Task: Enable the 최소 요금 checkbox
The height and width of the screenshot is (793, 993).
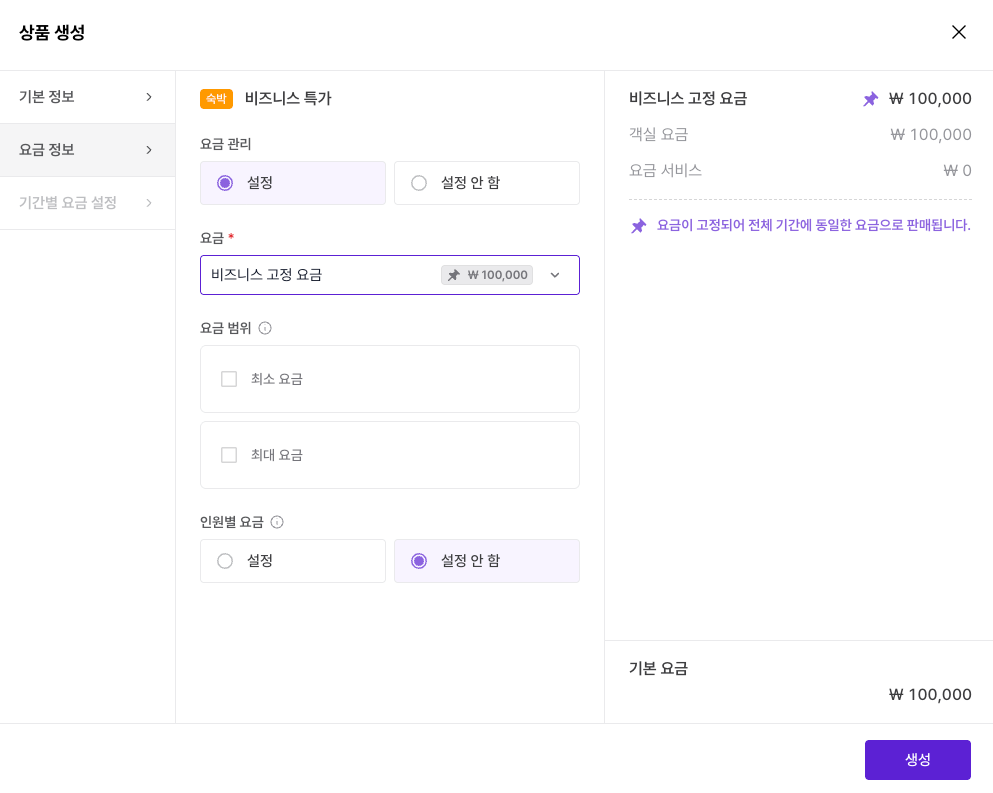Action: 228,378
